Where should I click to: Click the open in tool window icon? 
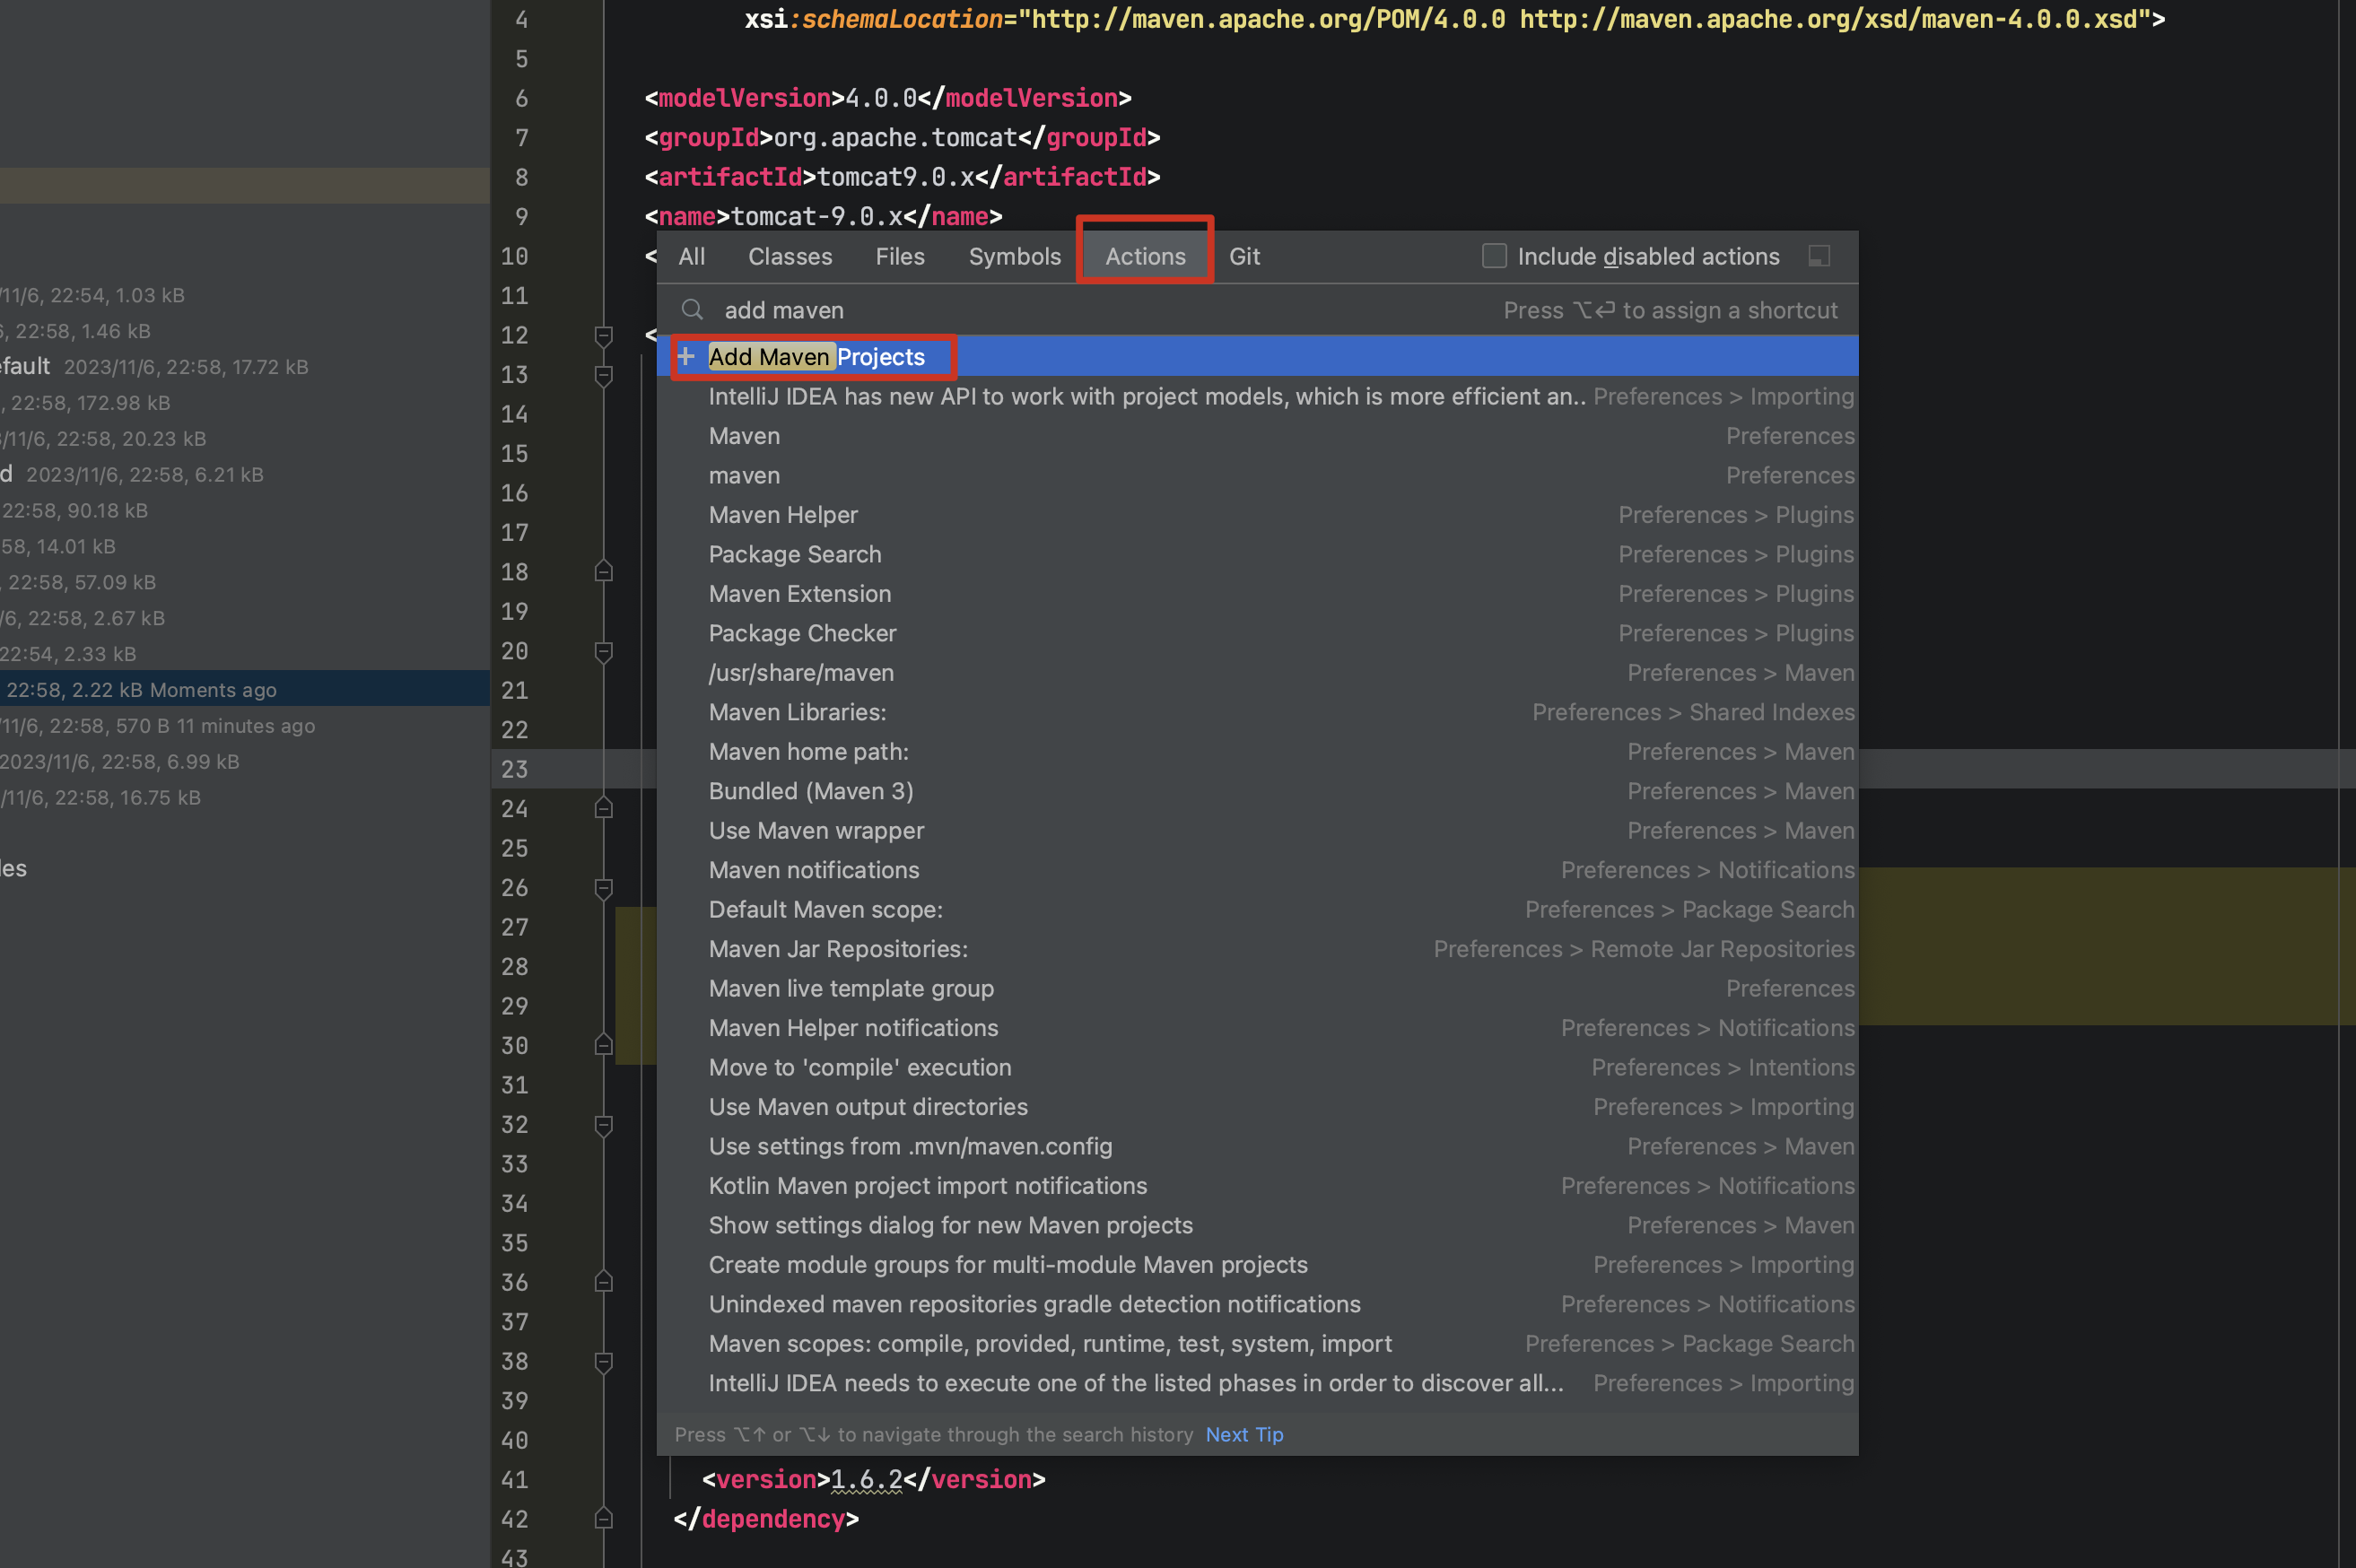click(x=1819, y=257)
